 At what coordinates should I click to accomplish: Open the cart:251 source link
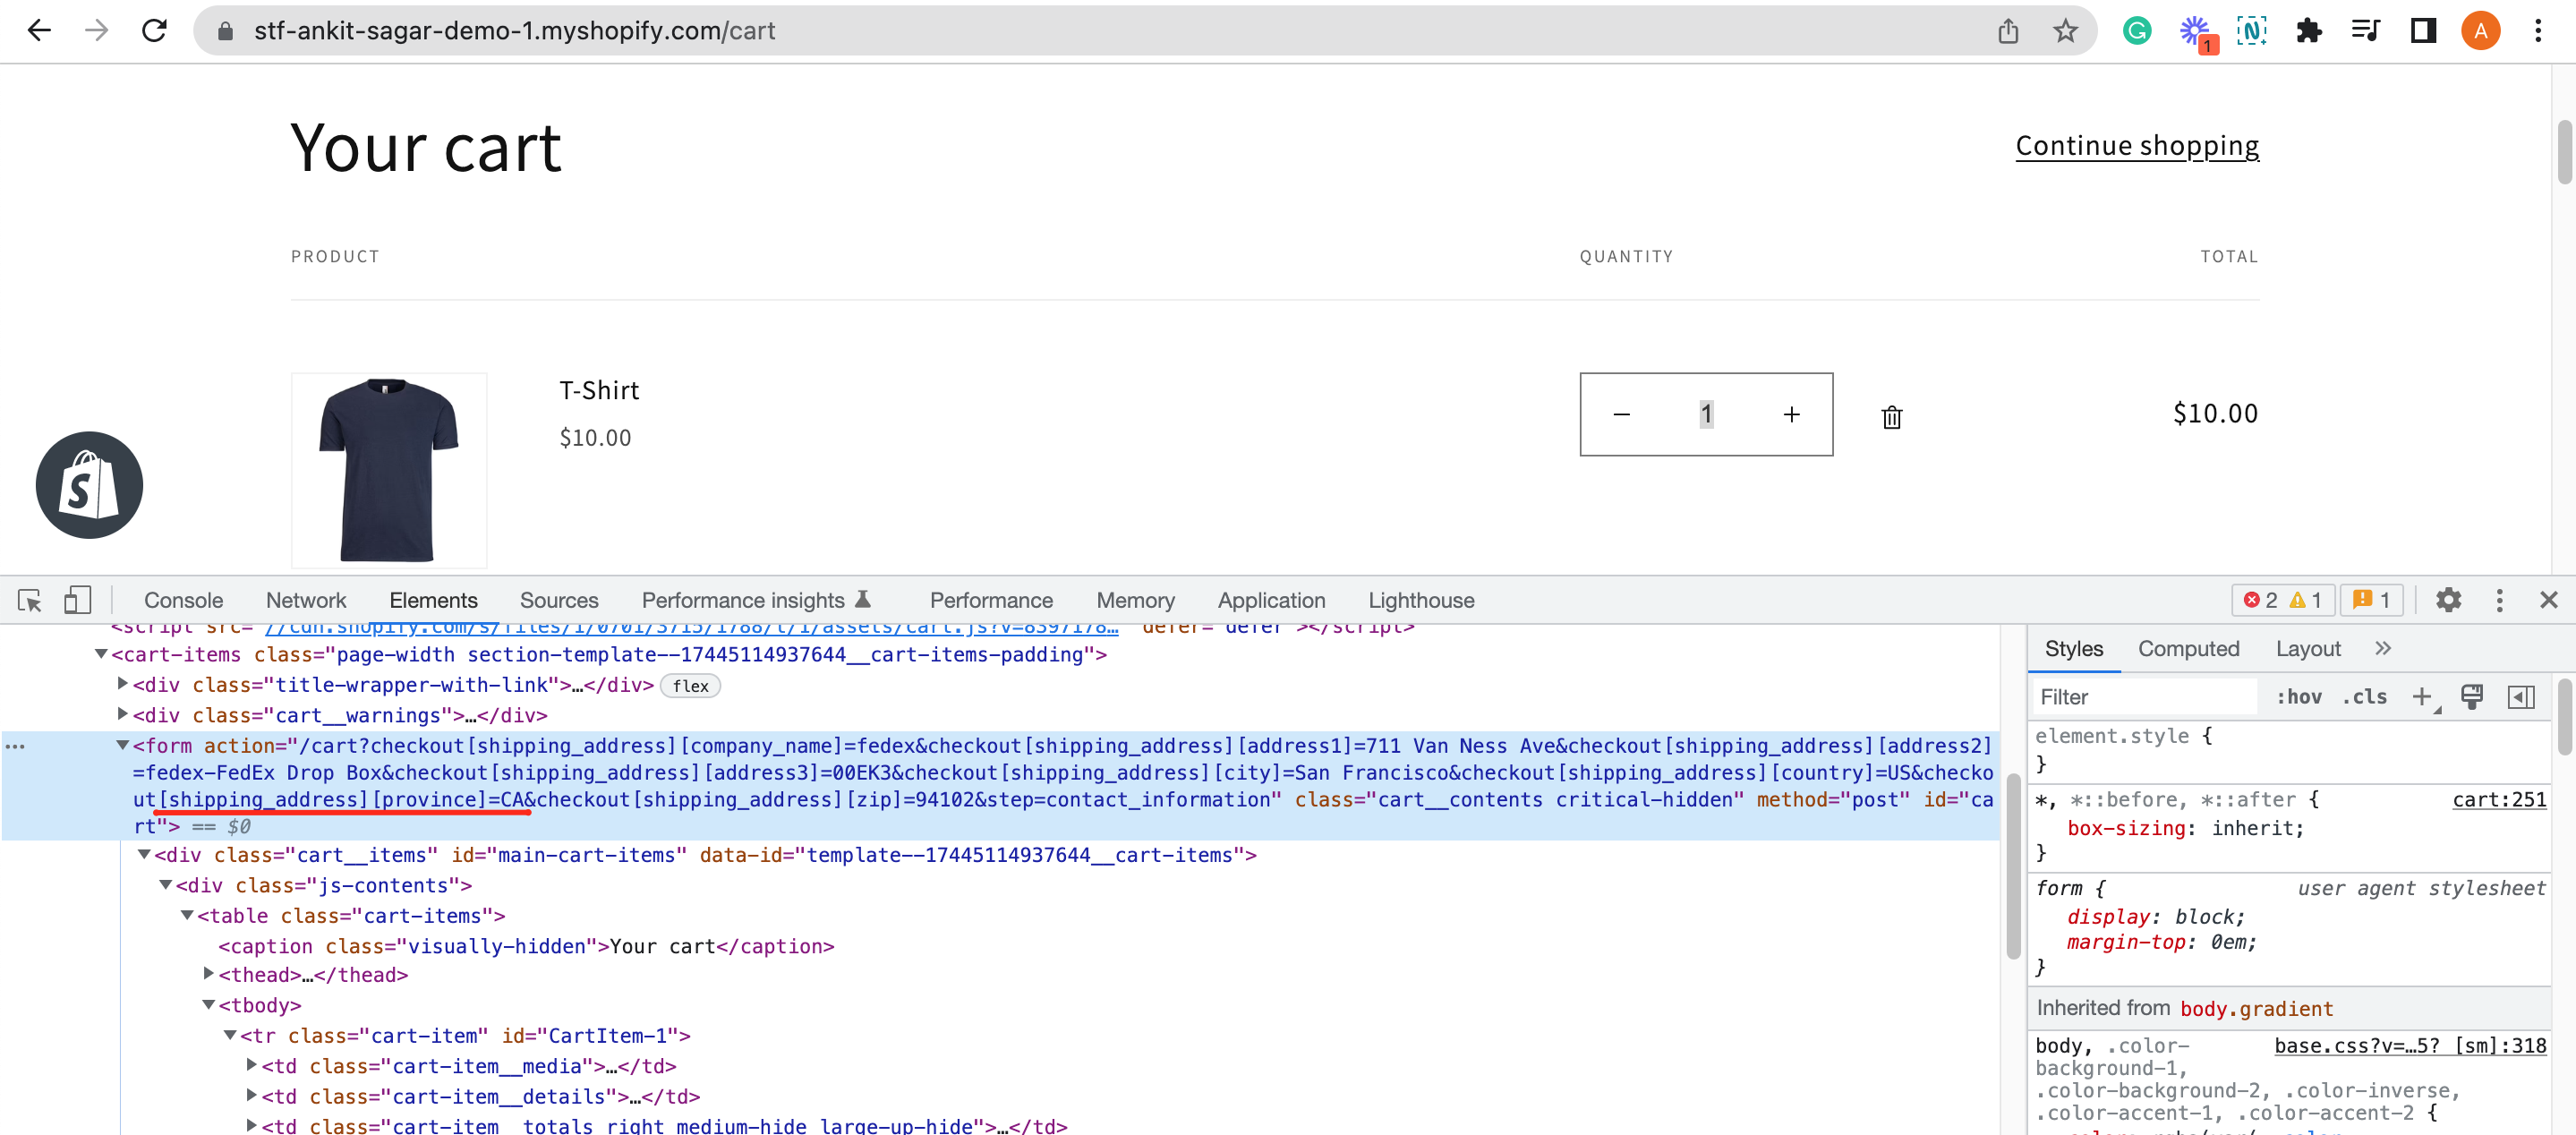(x=2498, y=799)
